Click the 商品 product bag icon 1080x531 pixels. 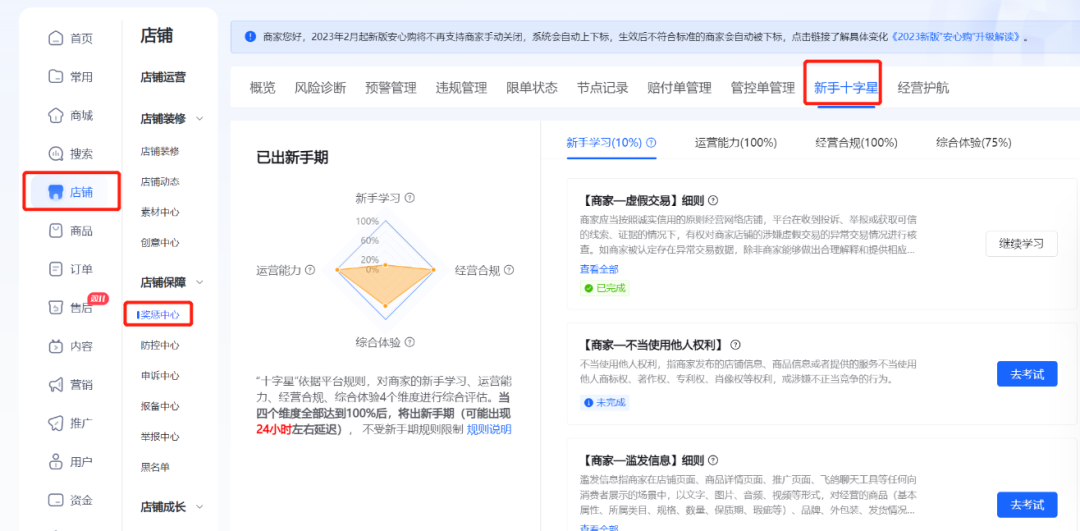point(55,231)
